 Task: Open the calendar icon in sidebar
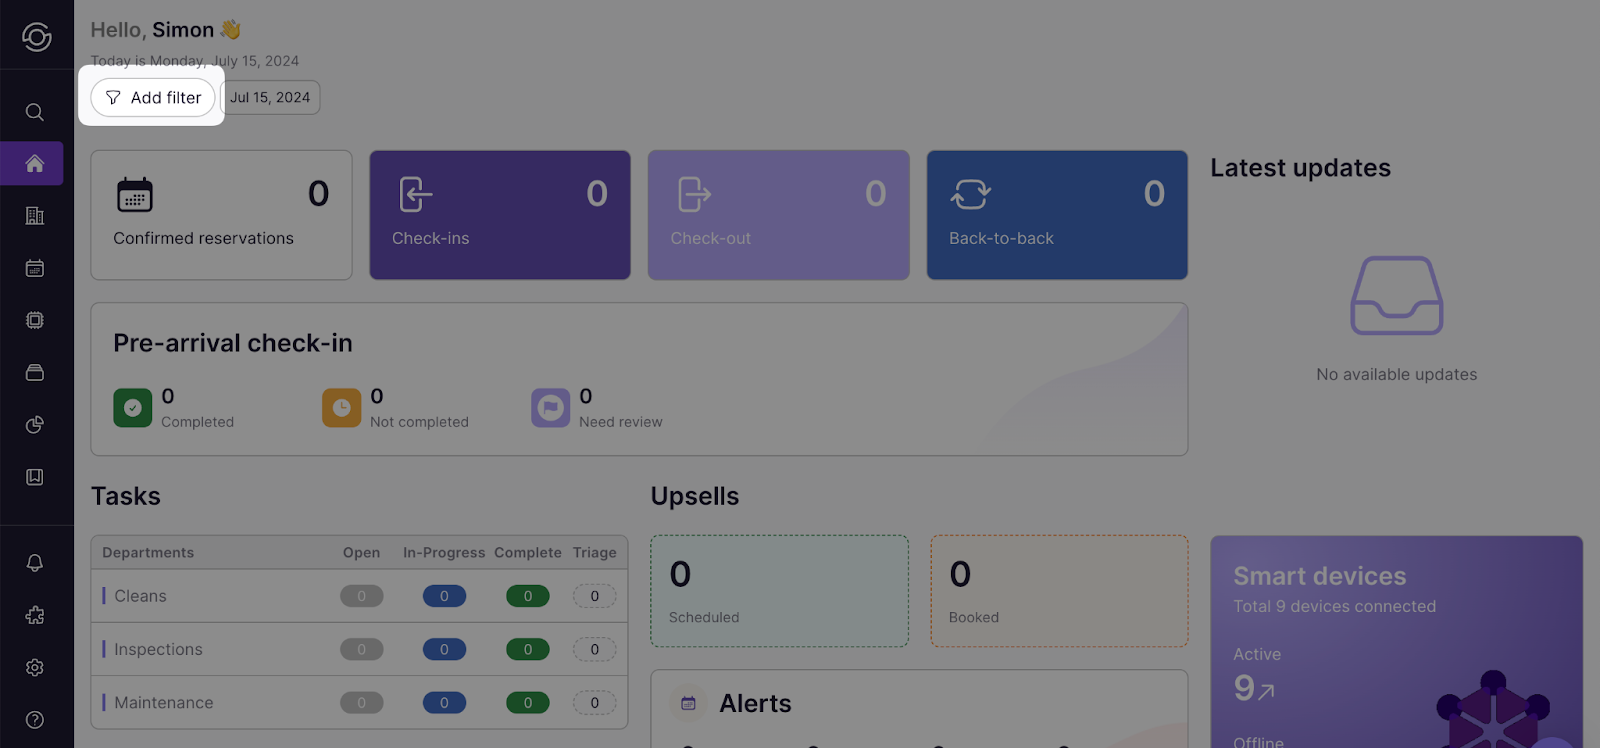pos(35,268)
